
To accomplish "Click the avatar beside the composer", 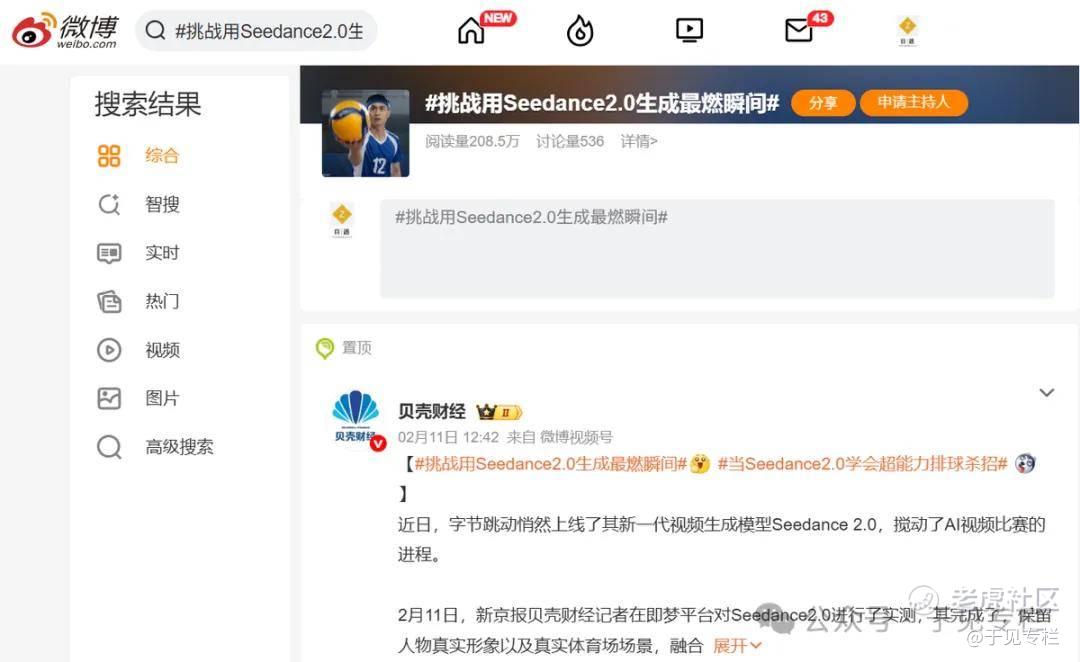I will pyautogui.click(x=342, y=220).
